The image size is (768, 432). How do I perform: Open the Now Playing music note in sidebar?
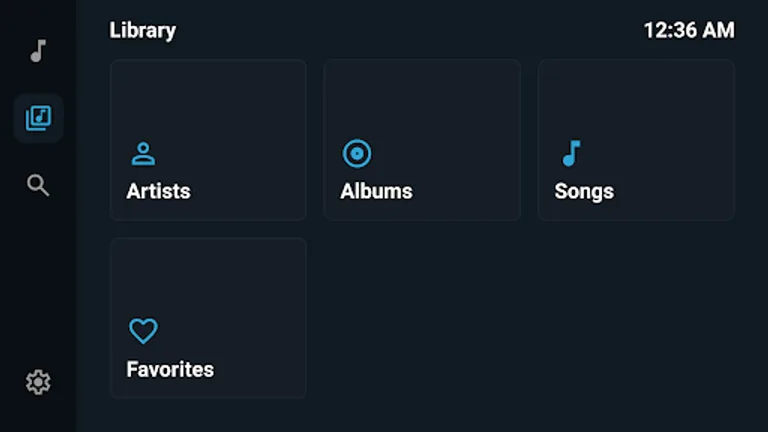pyautogui.click(x=38, y=51)
